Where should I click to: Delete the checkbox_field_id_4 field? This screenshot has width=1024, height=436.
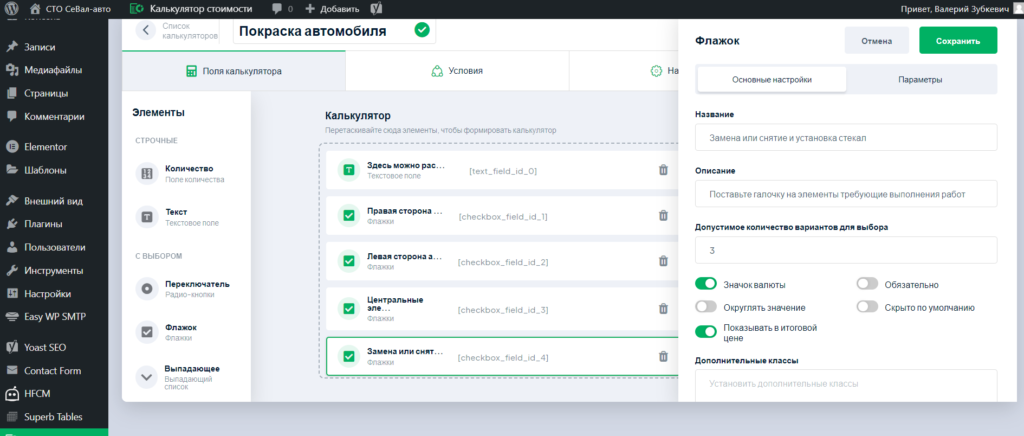tap(663, 356)
